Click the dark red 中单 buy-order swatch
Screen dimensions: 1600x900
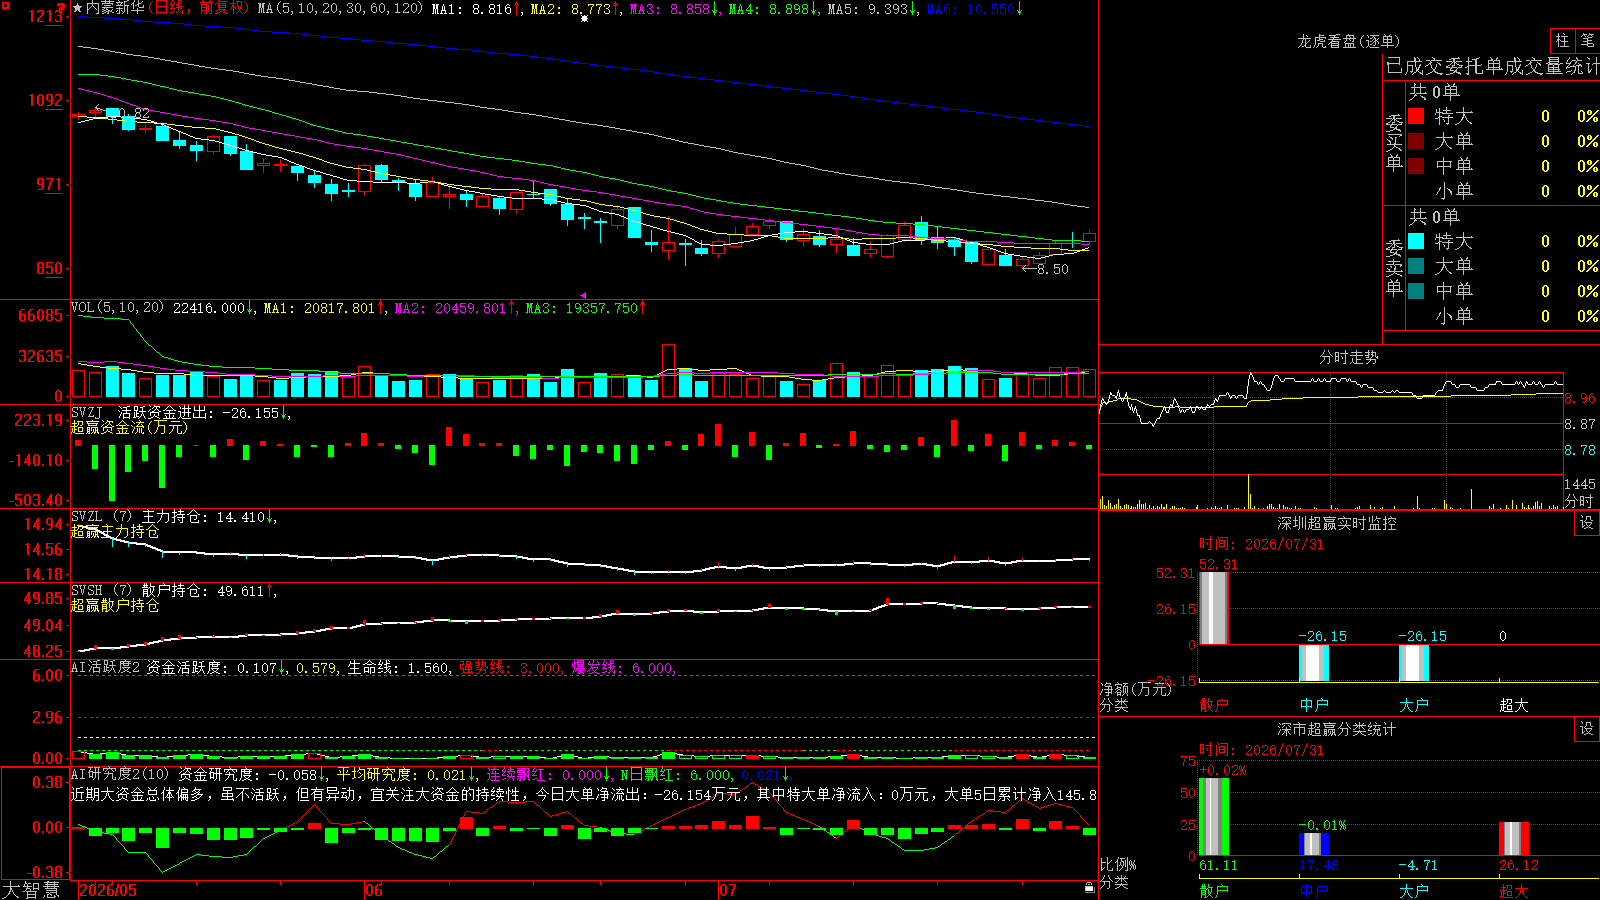click(x=1416, y=165)
